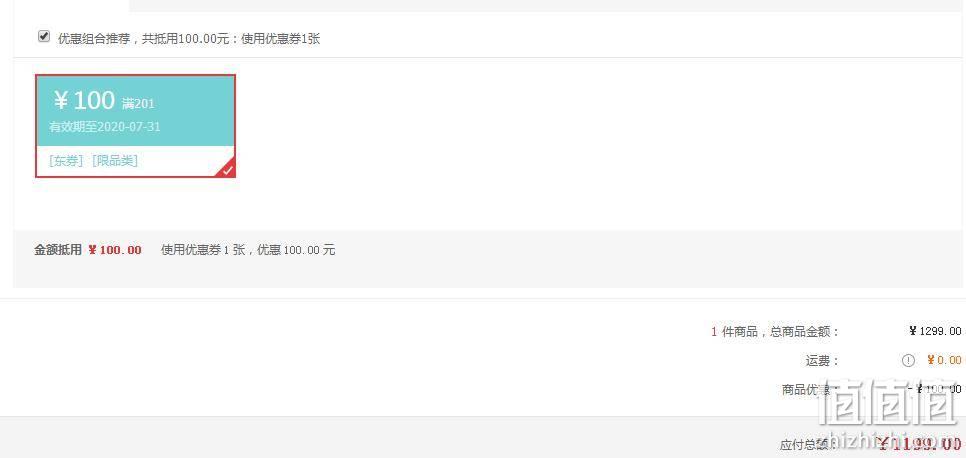Click the [限品类] tag on the coupon

[x=115, y=161]
